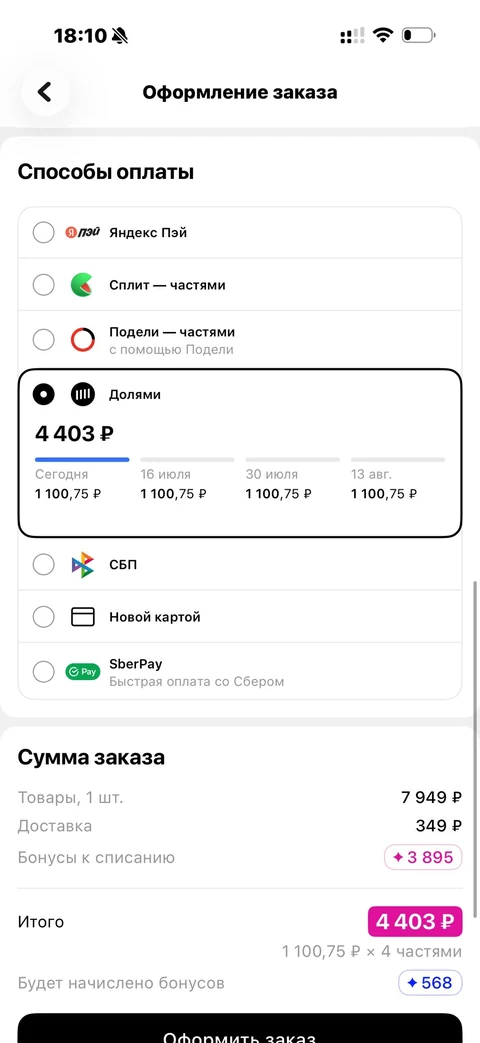Choose the Новой картой payment option

tap(240, 617)
